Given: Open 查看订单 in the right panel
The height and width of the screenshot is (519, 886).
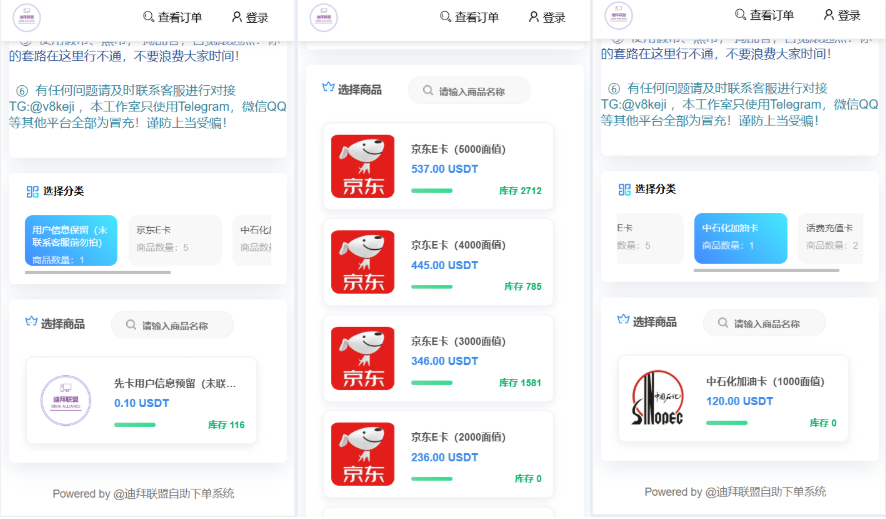Looking at the screenshot, I should (765, 15).
